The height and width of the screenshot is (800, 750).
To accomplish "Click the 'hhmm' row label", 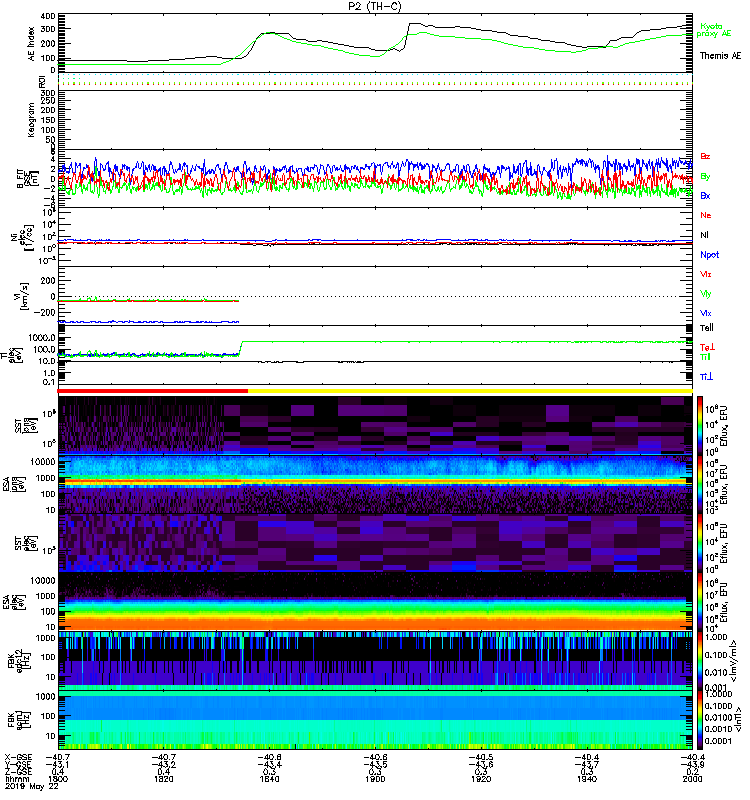I will click(16, 779).
